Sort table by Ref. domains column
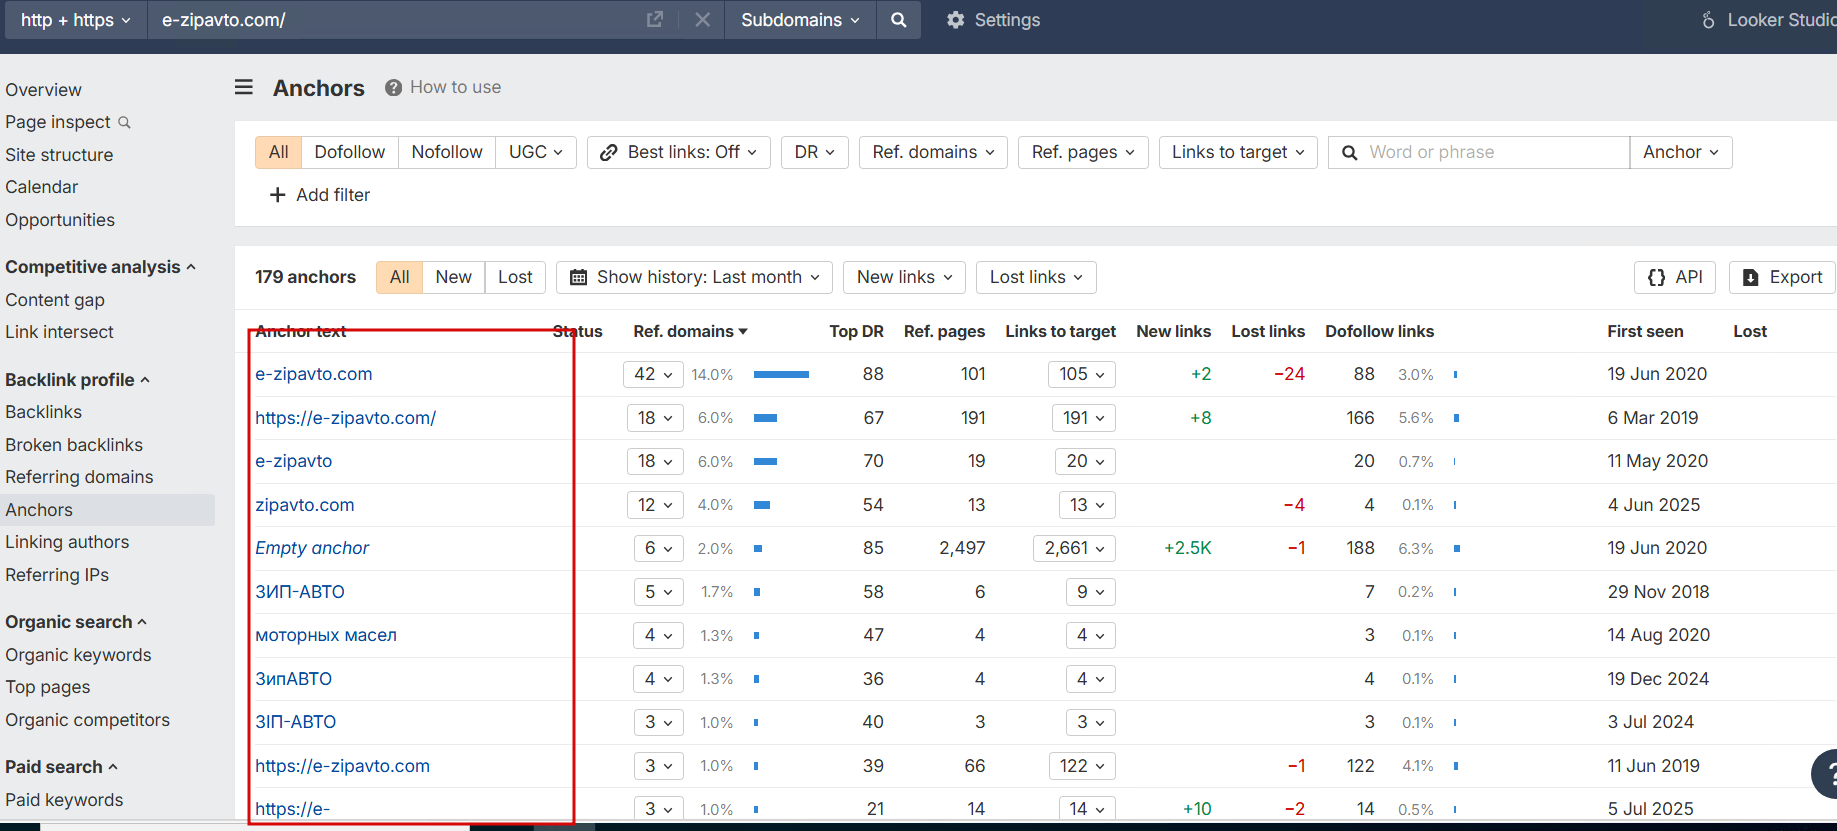The width and height of the screenshot is (1837, 831). click(690, 331)
